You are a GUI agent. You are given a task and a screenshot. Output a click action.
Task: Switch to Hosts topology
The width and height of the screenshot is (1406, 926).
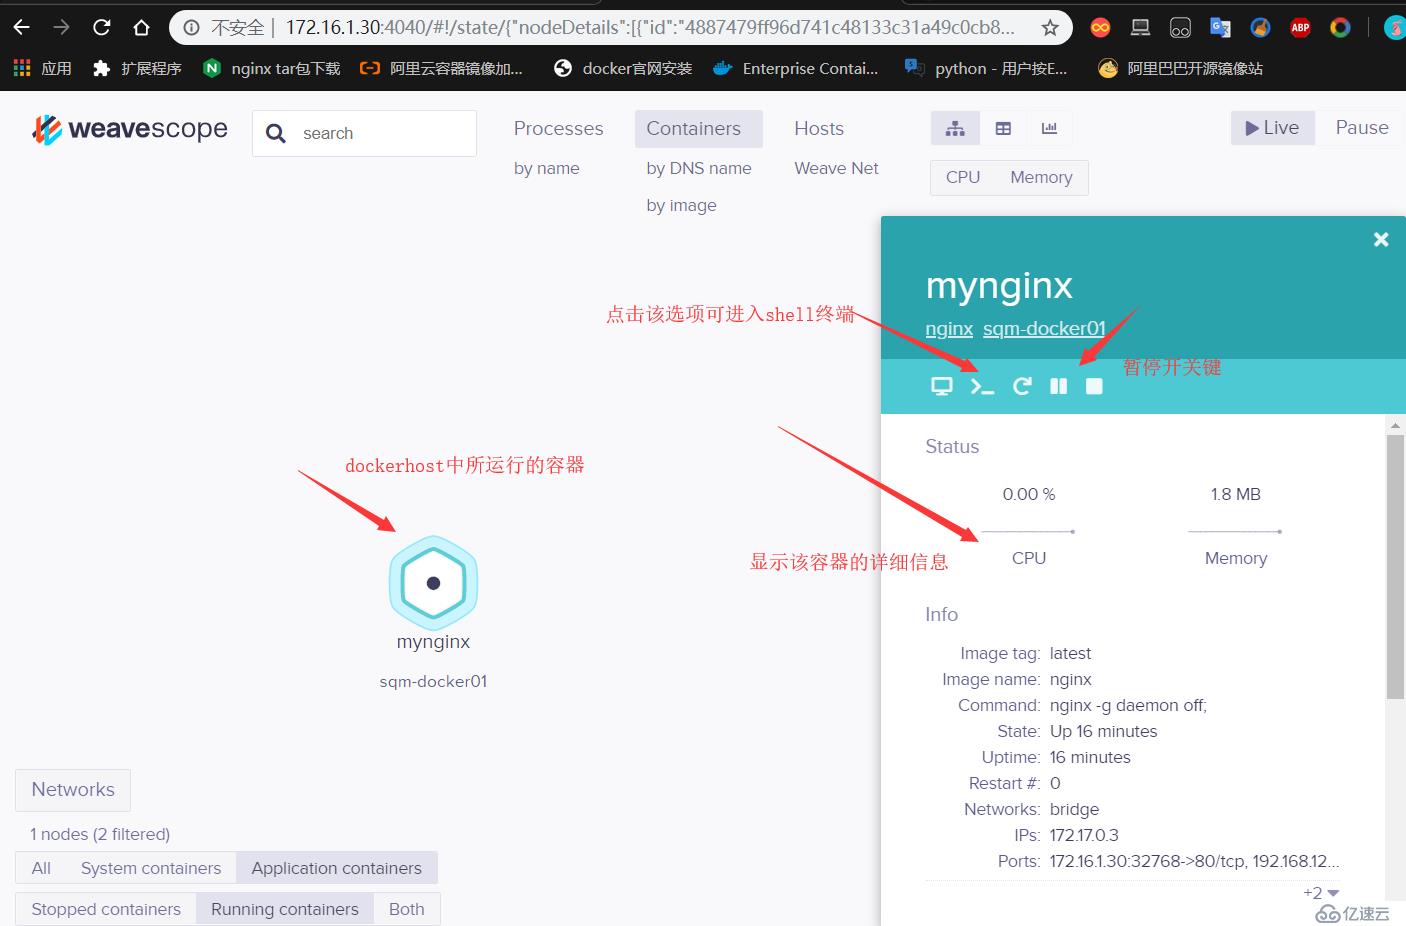click(819, 128)
